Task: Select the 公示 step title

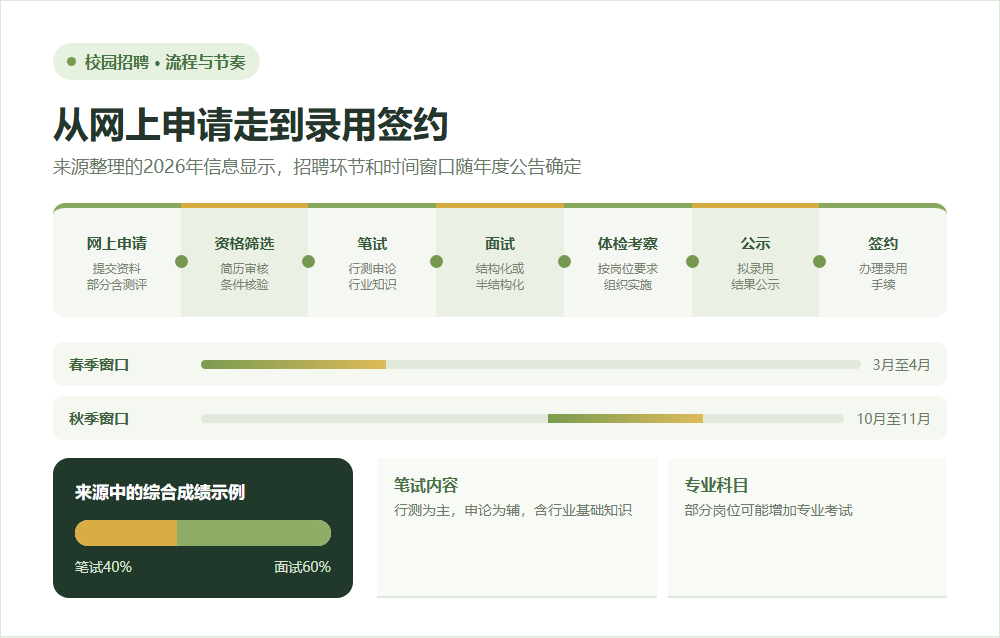Action: pos(755,244)
